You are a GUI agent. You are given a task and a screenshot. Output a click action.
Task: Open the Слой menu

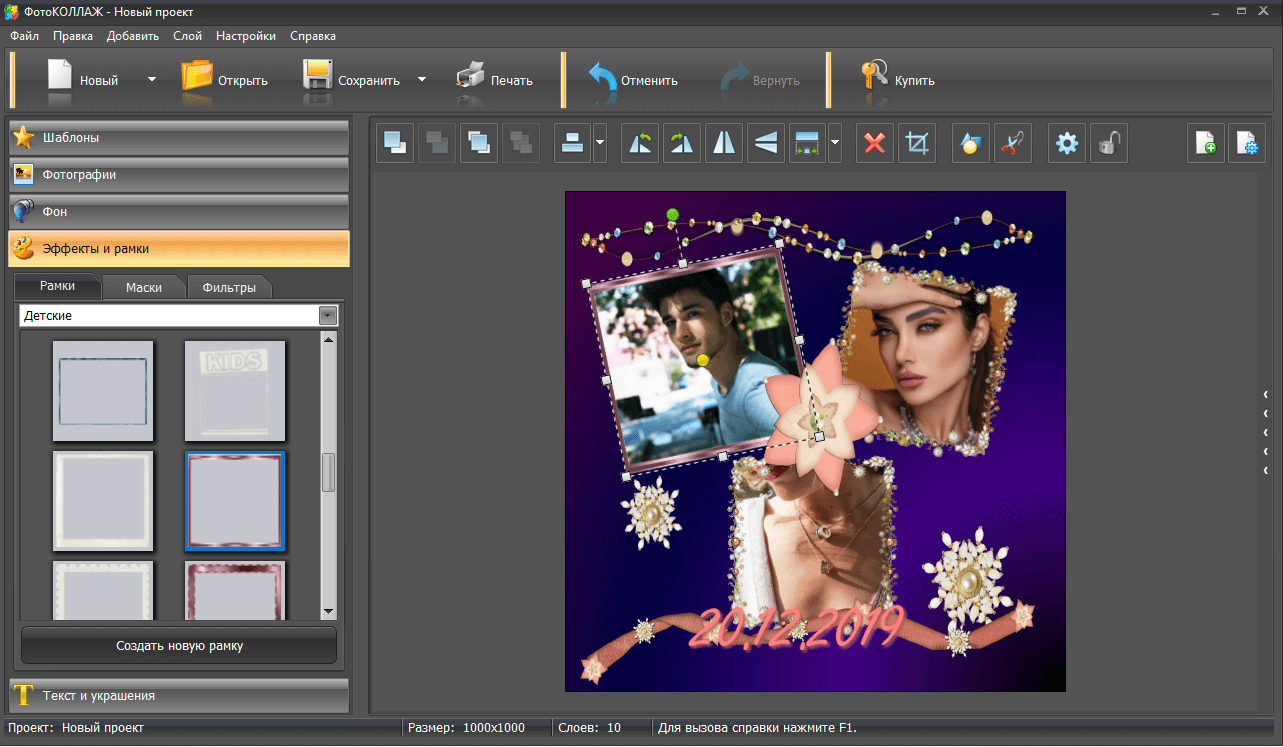pyautogui.click(x=187, y=36)
